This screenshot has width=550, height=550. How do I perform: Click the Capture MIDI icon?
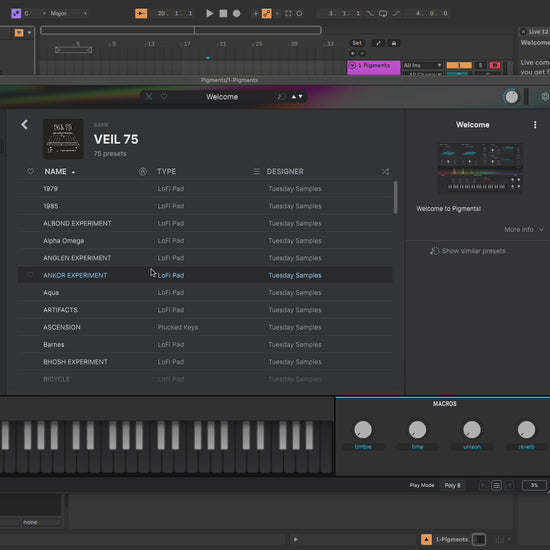(288, 13)
